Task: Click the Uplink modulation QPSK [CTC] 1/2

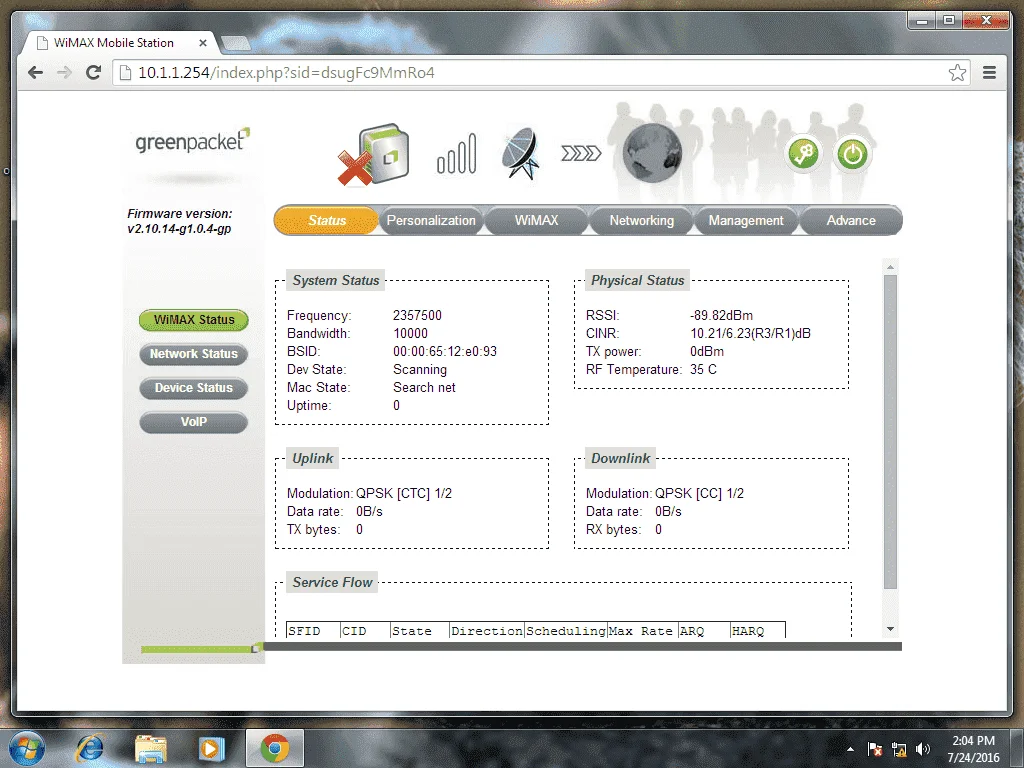Action: (x=404, y=494)
